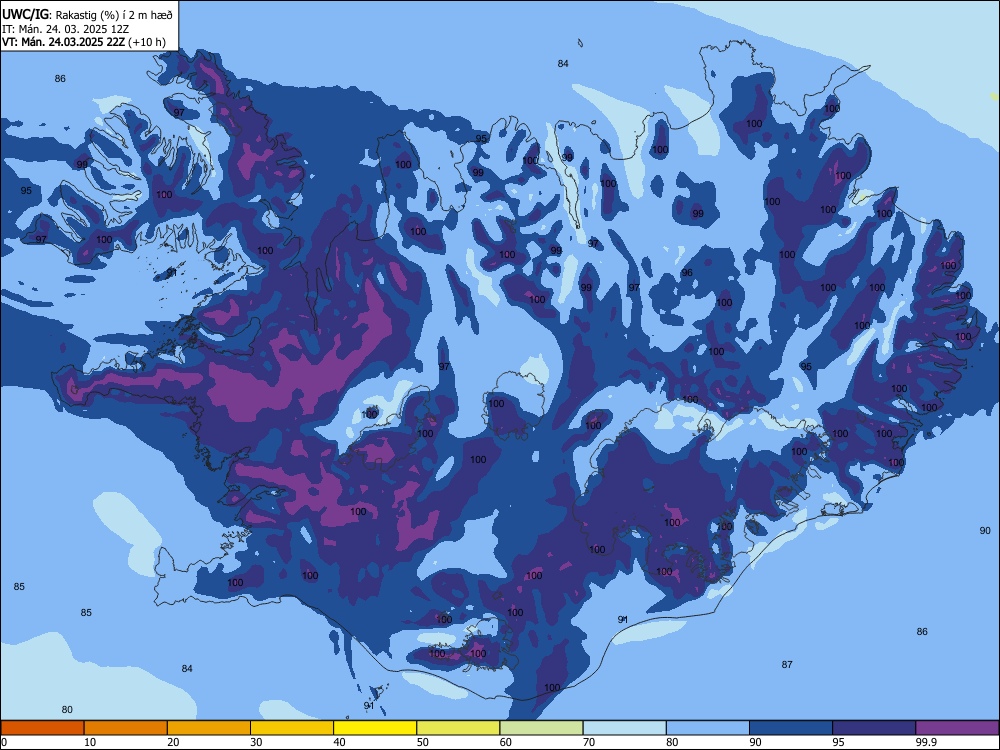Click the title text 'UWC/IG: Rakastig (%) í 2 m hæð'
Image resolution: width=1000 pixels, height=750 pixels.
click(87, 14)
